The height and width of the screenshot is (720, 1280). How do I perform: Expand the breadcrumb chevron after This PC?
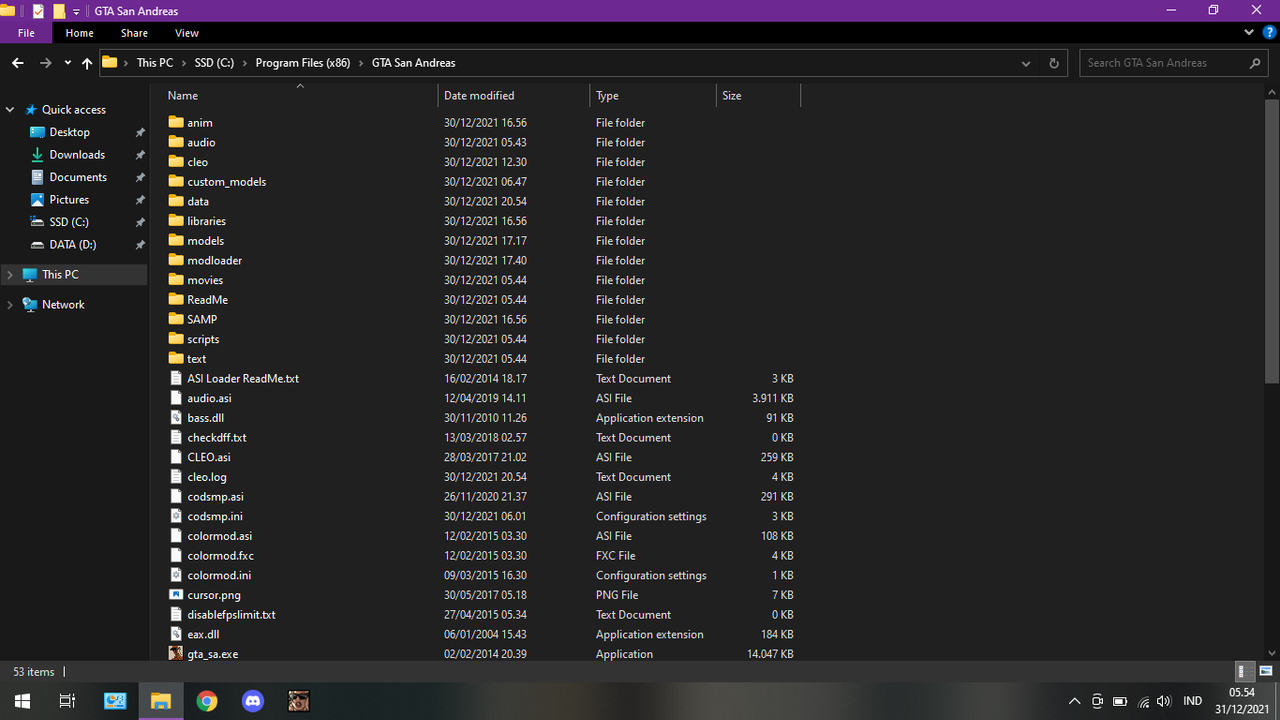tap(184, 63)
